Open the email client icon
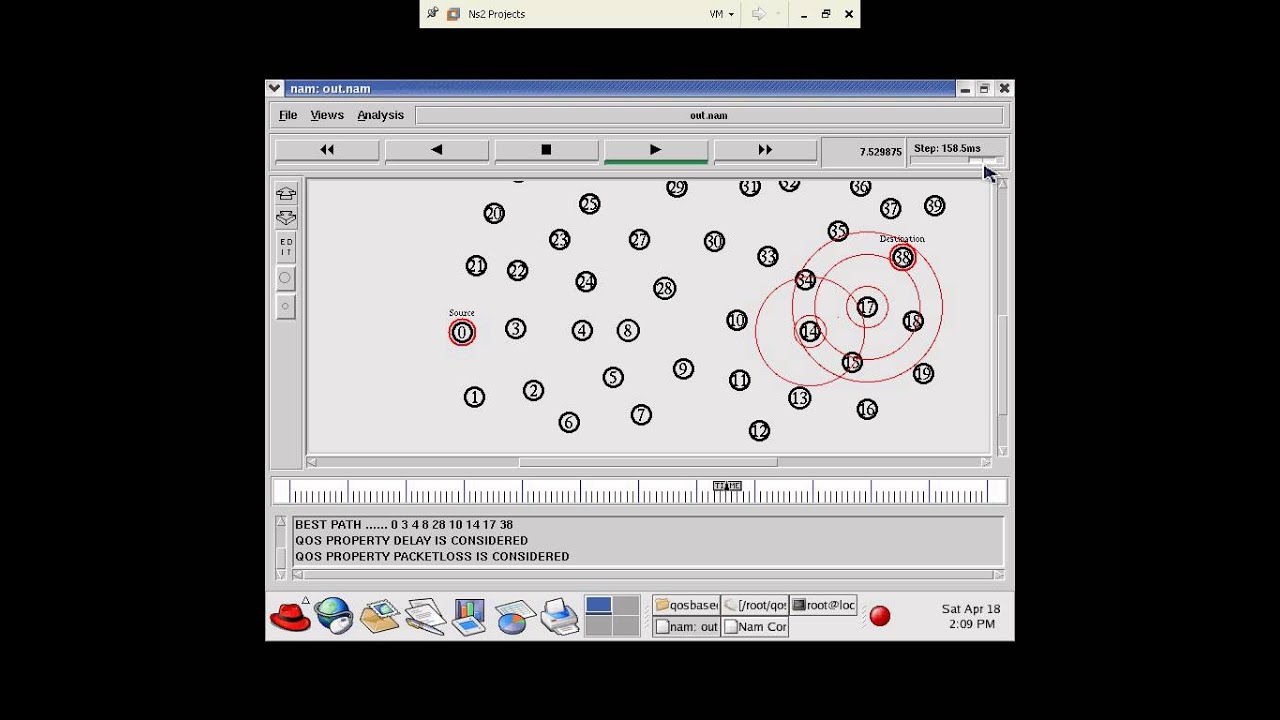The height and width of the screenshot is (720, 1280). [x=380, y=616]
